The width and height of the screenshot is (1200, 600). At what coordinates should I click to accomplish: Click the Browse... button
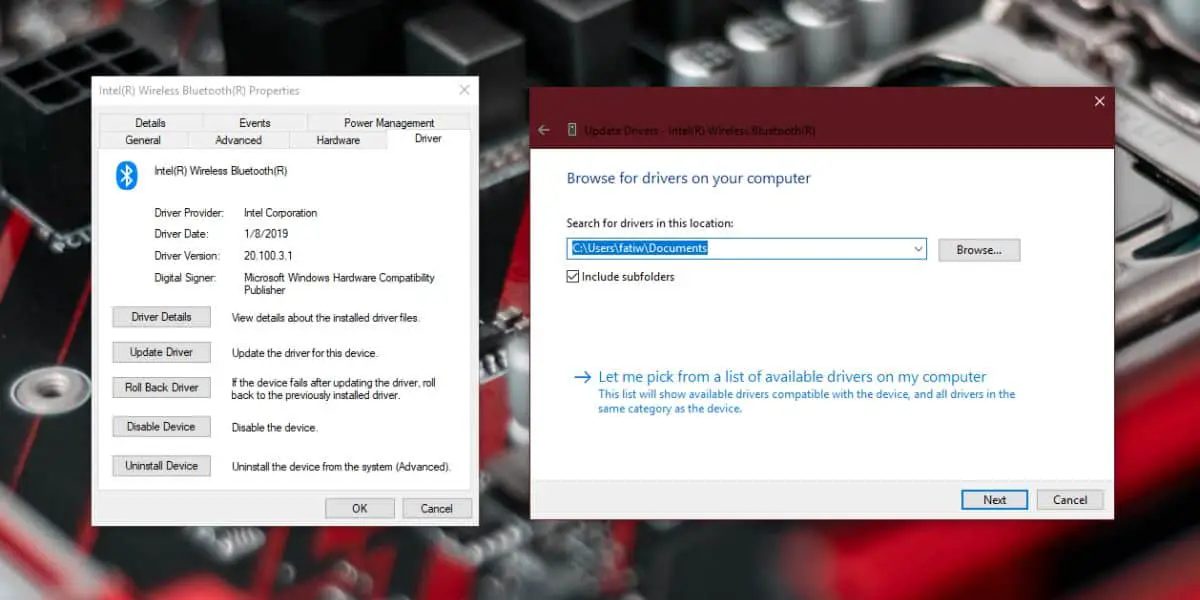click(979, 250)
